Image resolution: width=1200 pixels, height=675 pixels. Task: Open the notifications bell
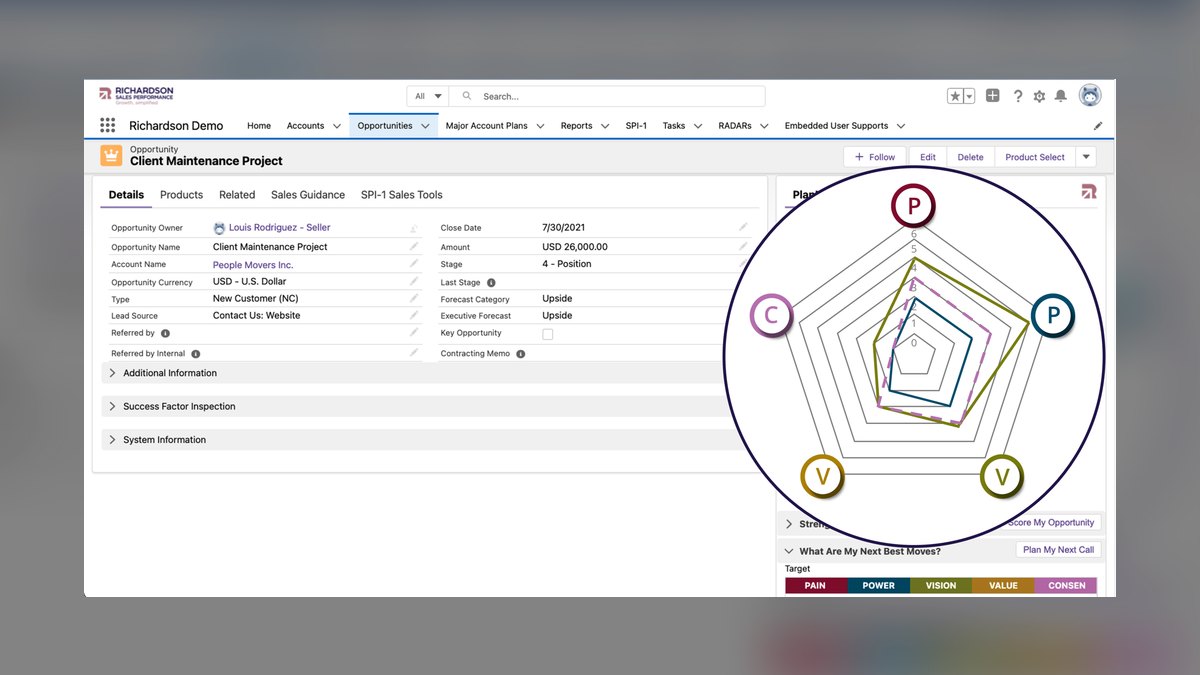pos(1061,96)
